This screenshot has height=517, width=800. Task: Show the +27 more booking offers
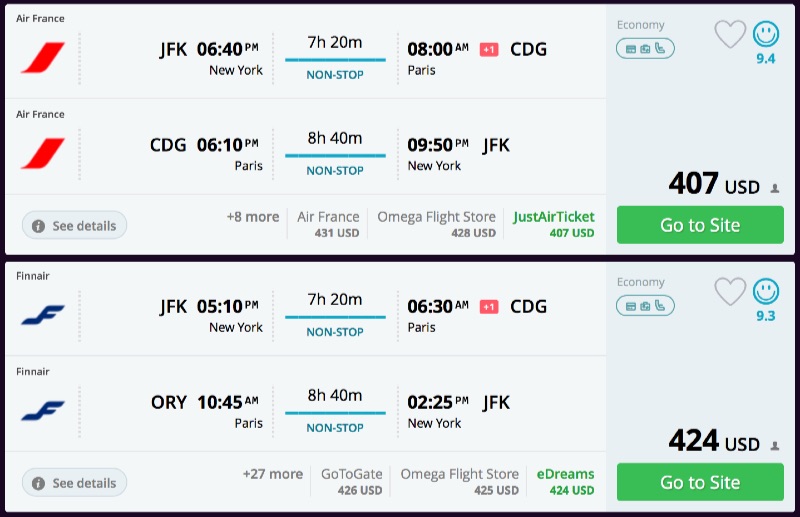pyautogui.click(x=272, y=475)
